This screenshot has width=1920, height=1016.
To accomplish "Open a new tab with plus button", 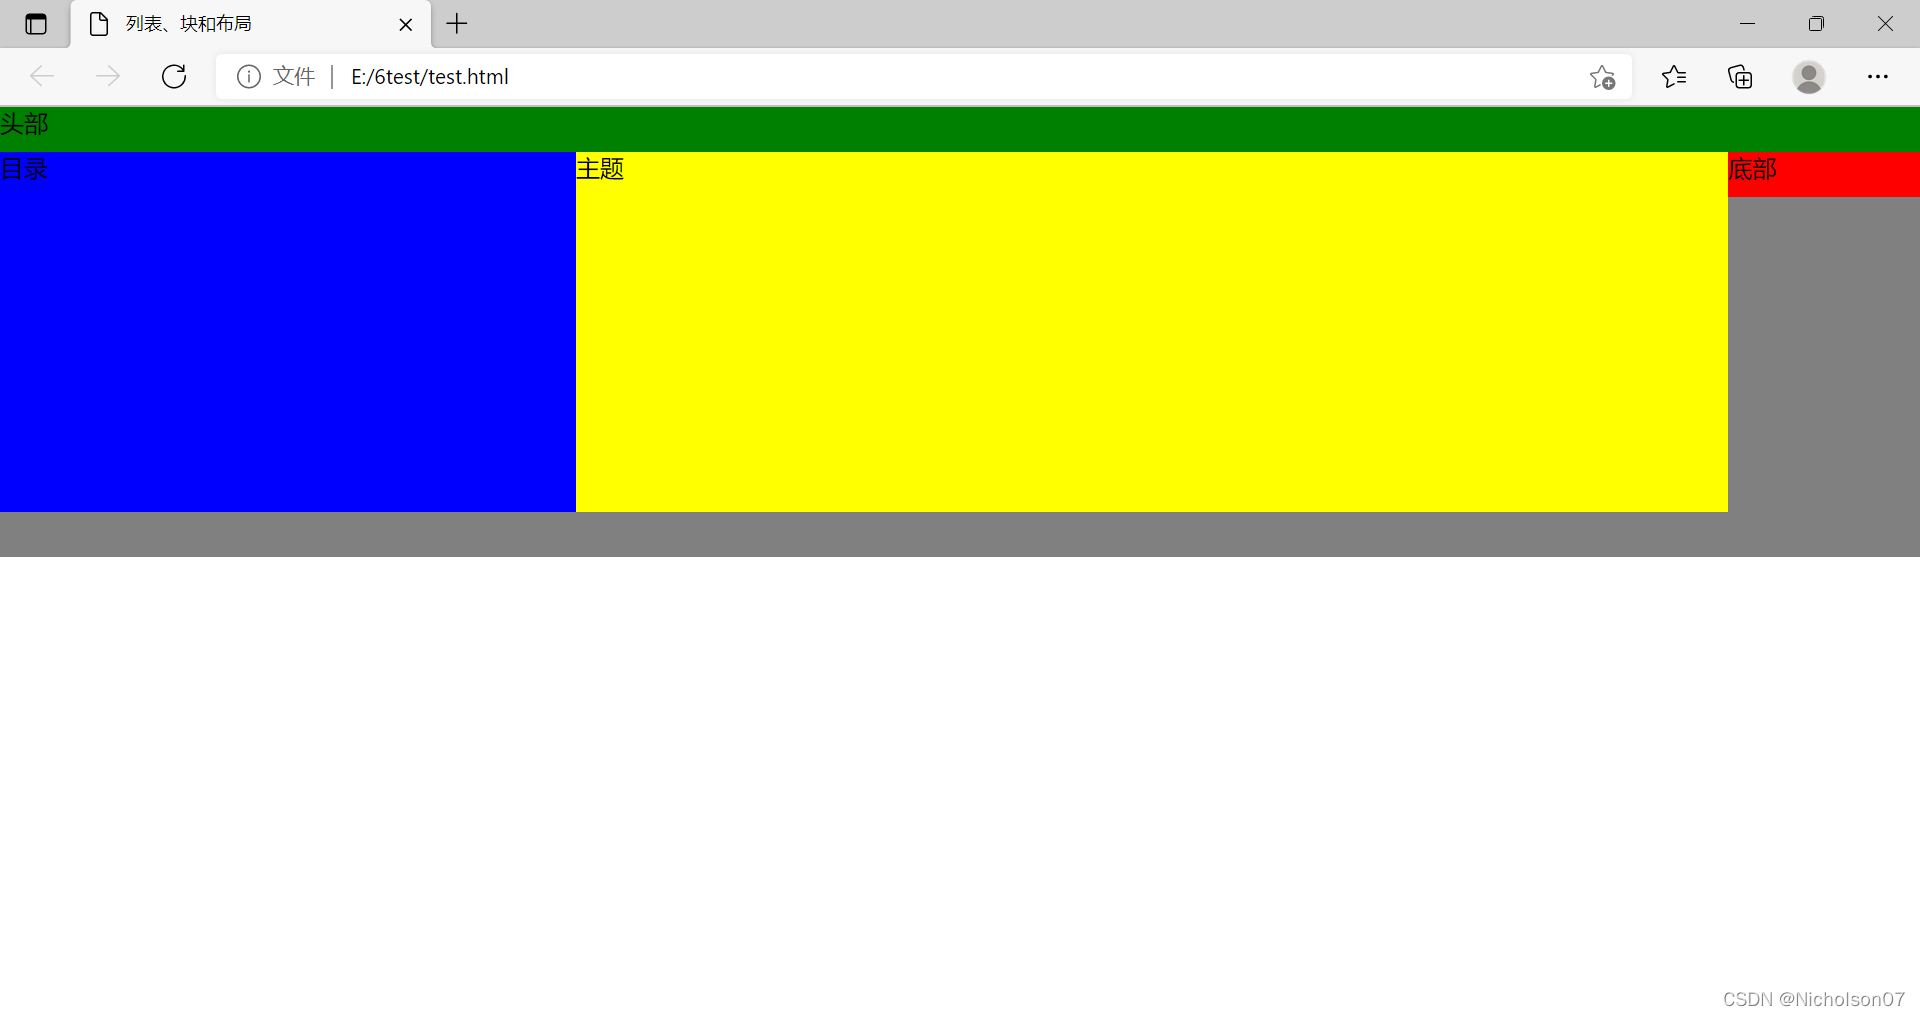I will (457, 24).
